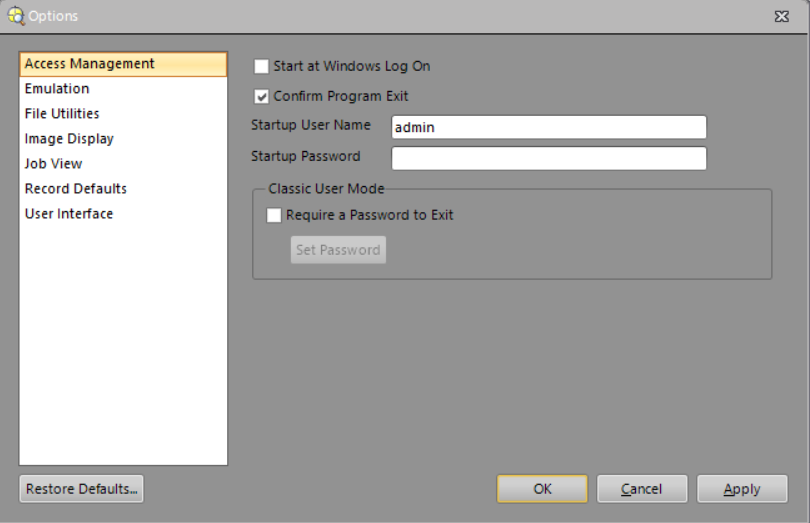
Task: Cancel the Options dialog
Action: pos(642,489)
